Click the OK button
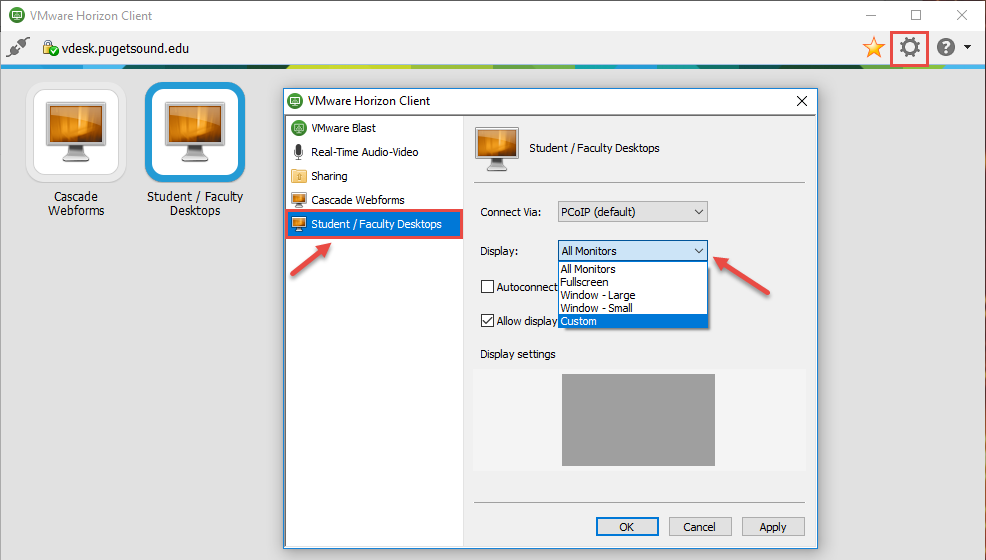The width and height of the screenshot is (986, 560). coord(627,527)
